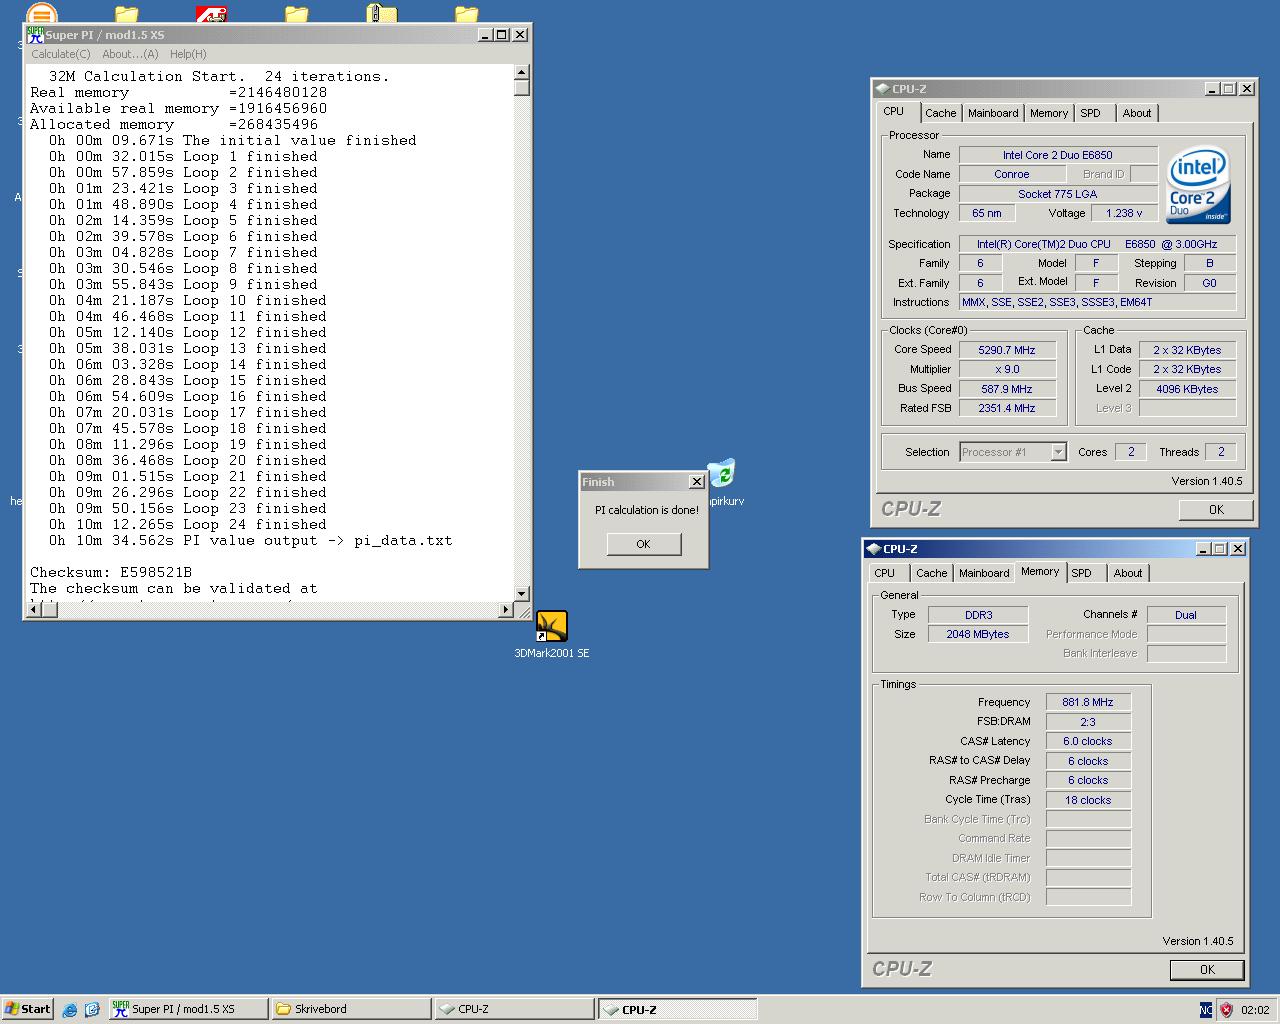
Task: Open the NO language indicator in tray
Action: point(1206,1009)
